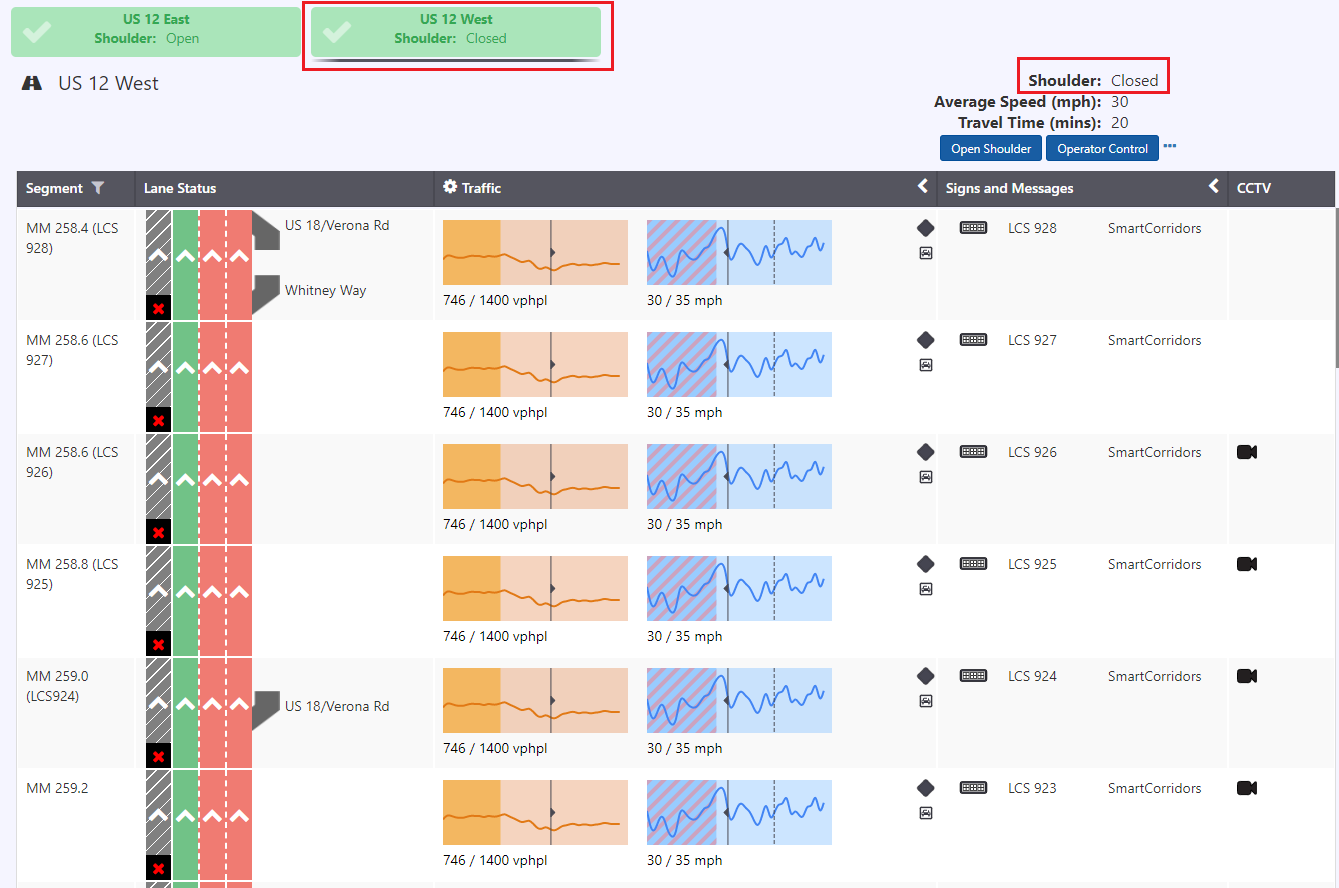Click the MM 258.6 (LCS 927) segment label

(72, 350)
